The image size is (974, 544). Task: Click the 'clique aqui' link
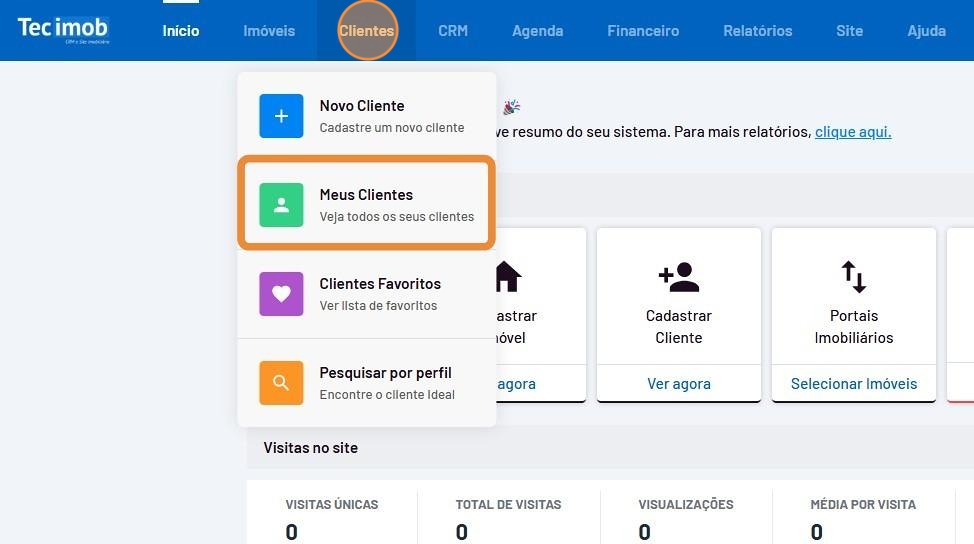pos(853,132)
